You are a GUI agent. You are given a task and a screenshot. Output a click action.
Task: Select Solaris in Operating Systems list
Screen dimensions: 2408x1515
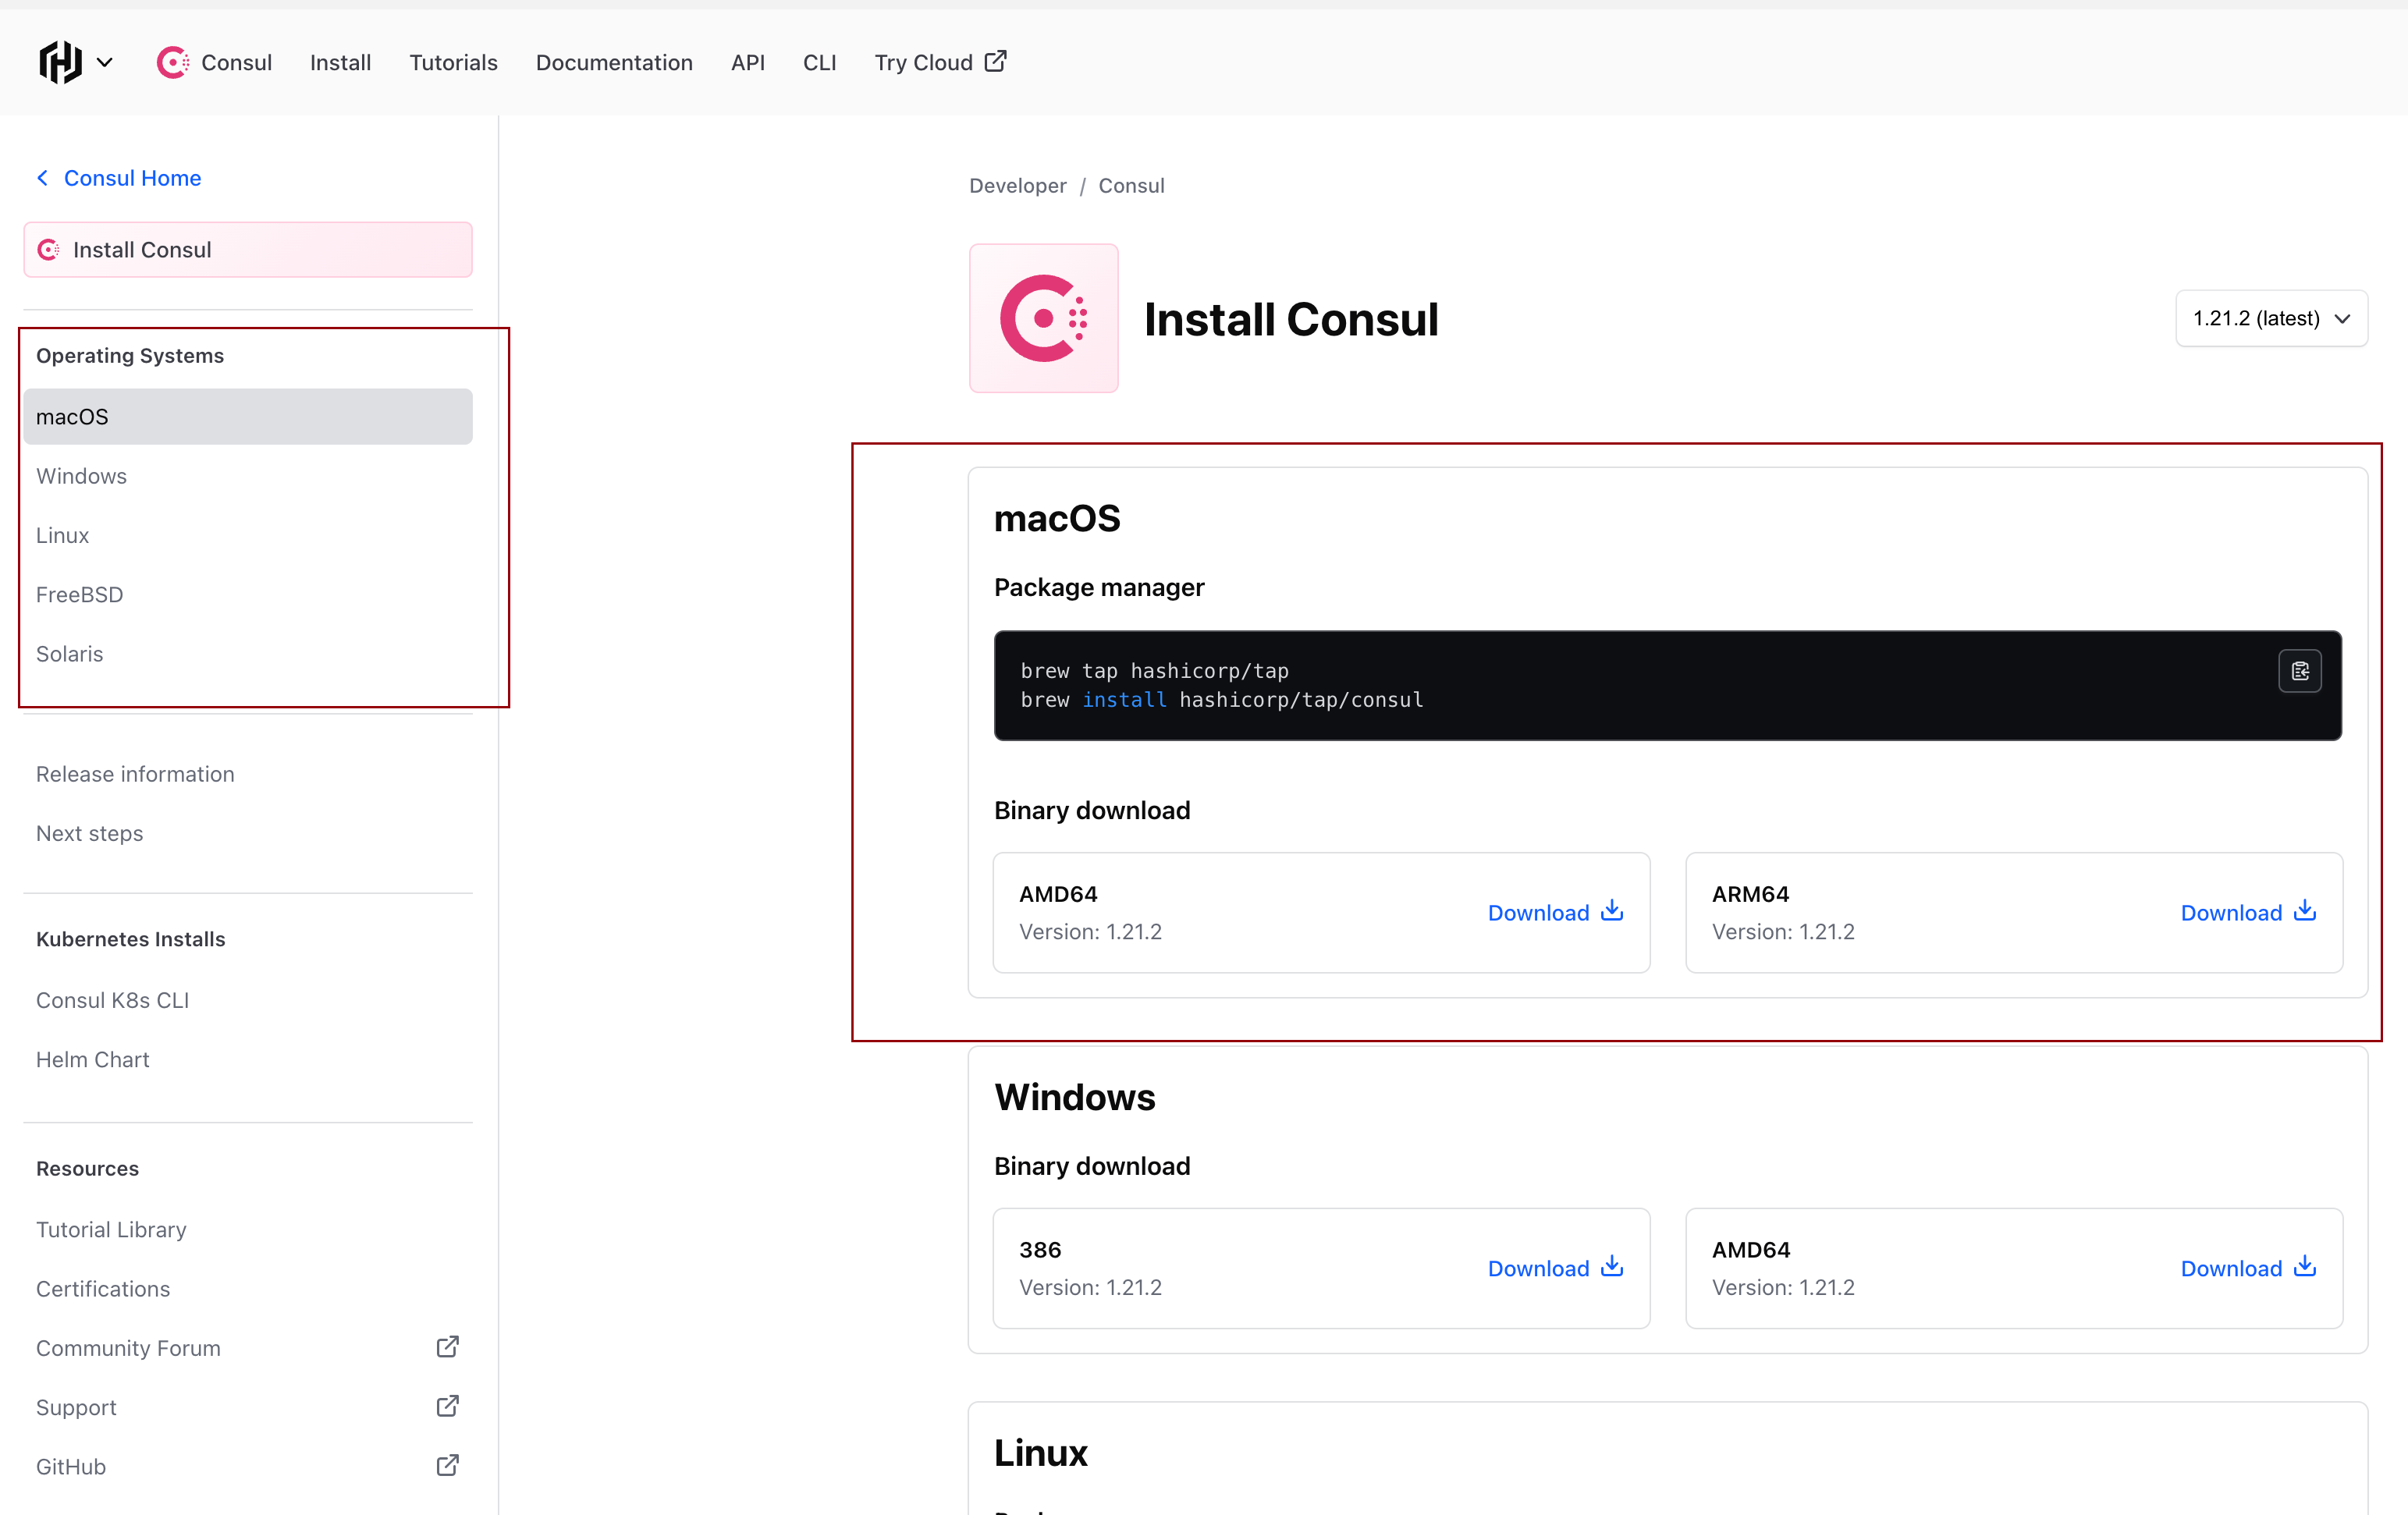(69, 653)
